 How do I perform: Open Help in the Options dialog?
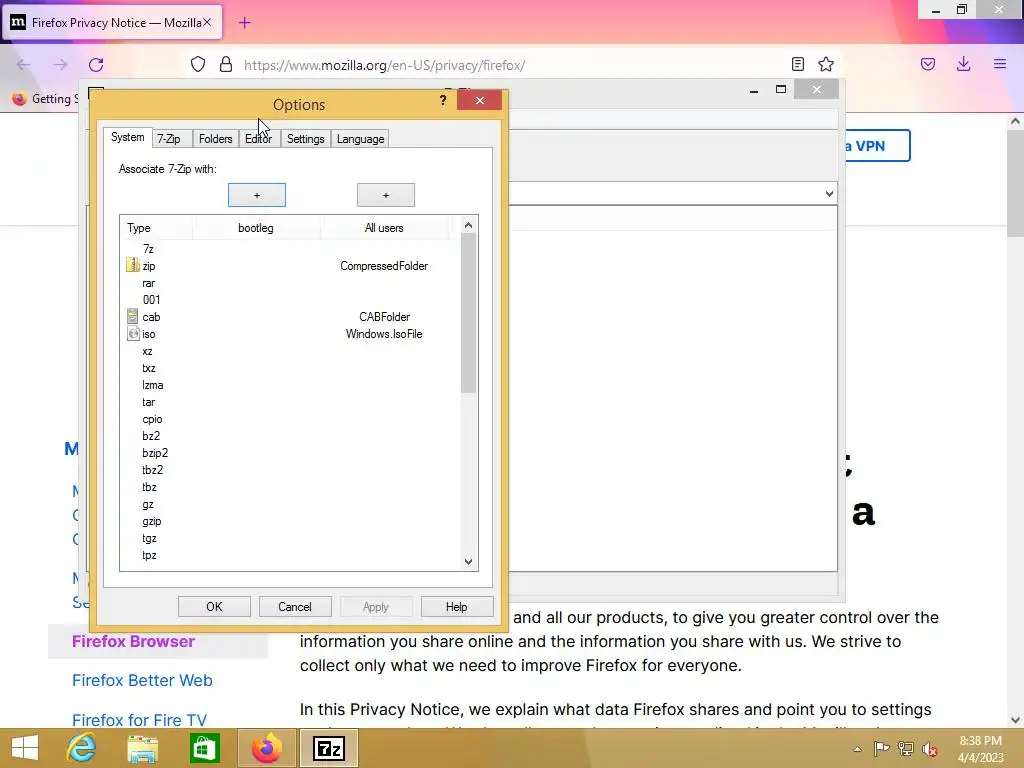(x=456, y=607)
